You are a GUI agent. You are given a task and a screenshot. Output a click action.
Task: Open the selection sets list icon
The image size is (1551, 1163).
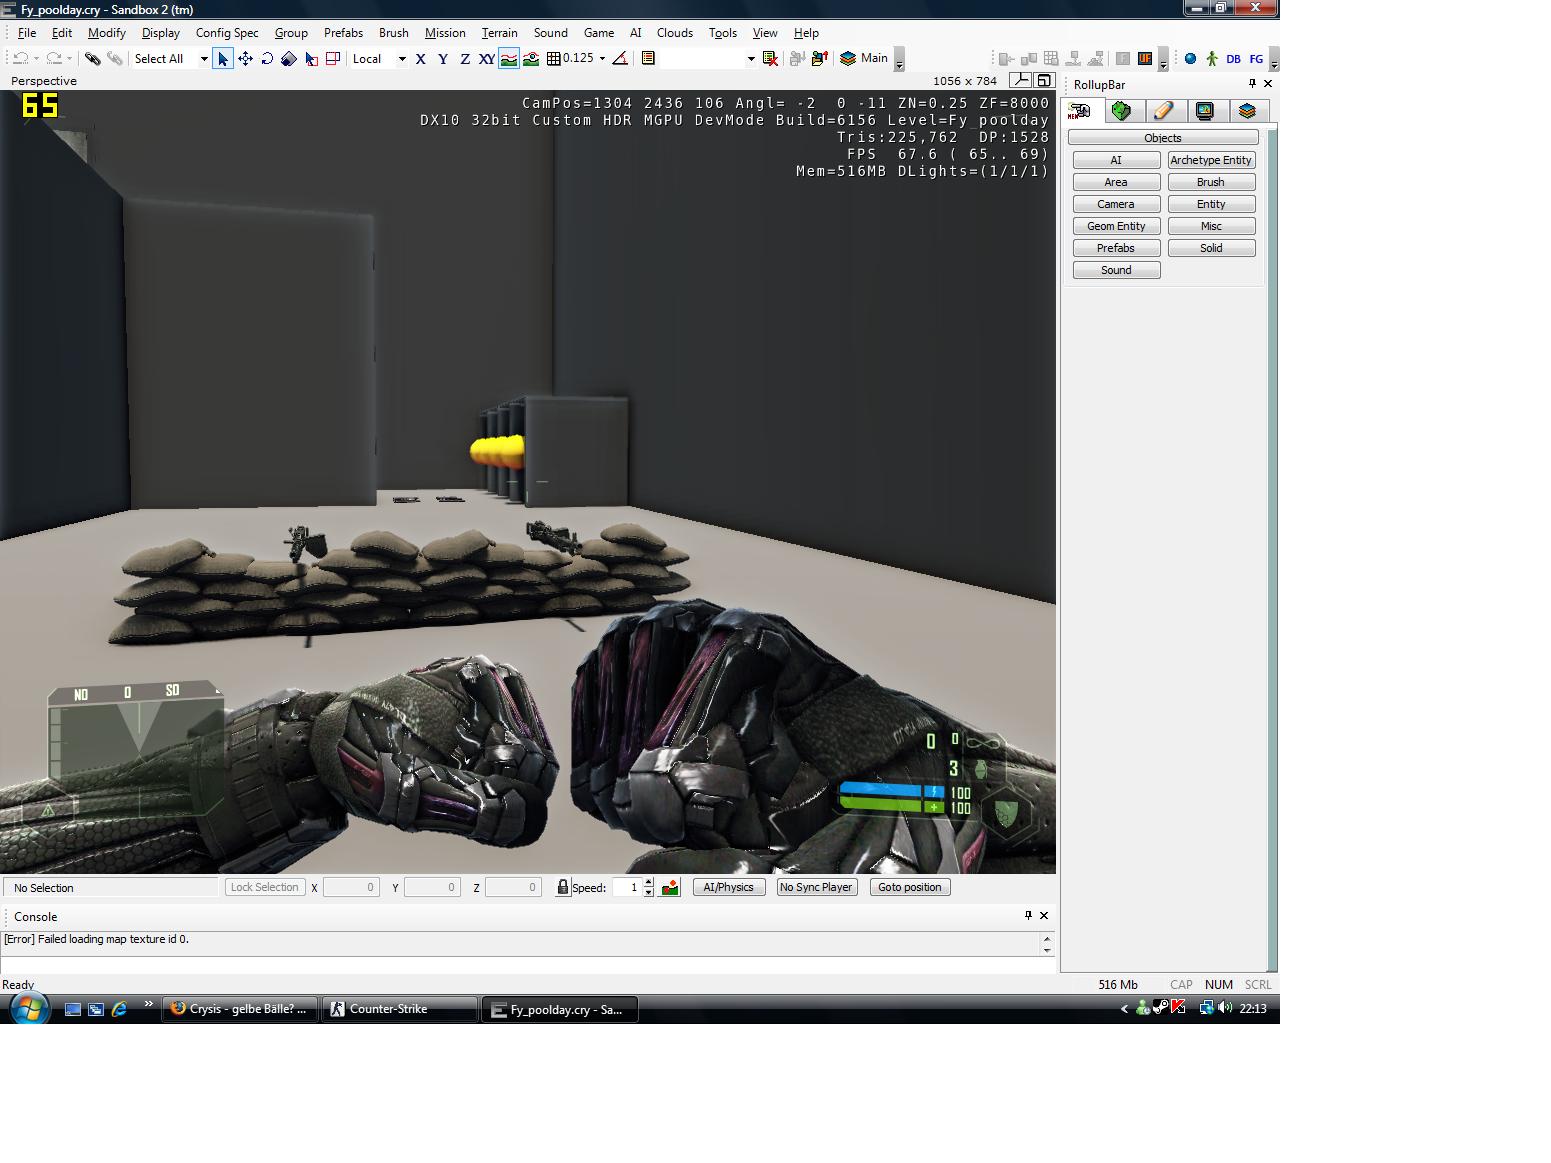click(648, 59)
